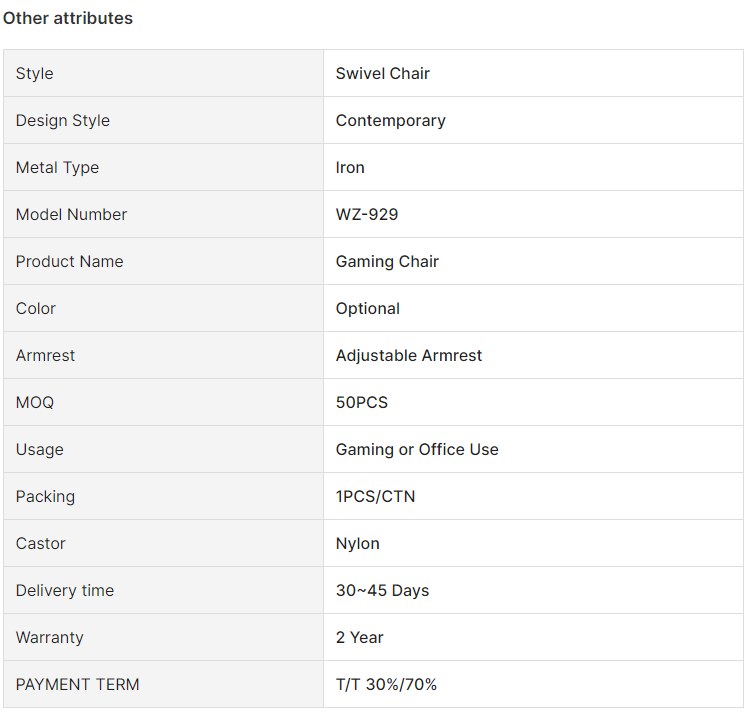This screenshot has width=749, height=715.
Task: Click the Nylon castor value
Action: (357, 544)
